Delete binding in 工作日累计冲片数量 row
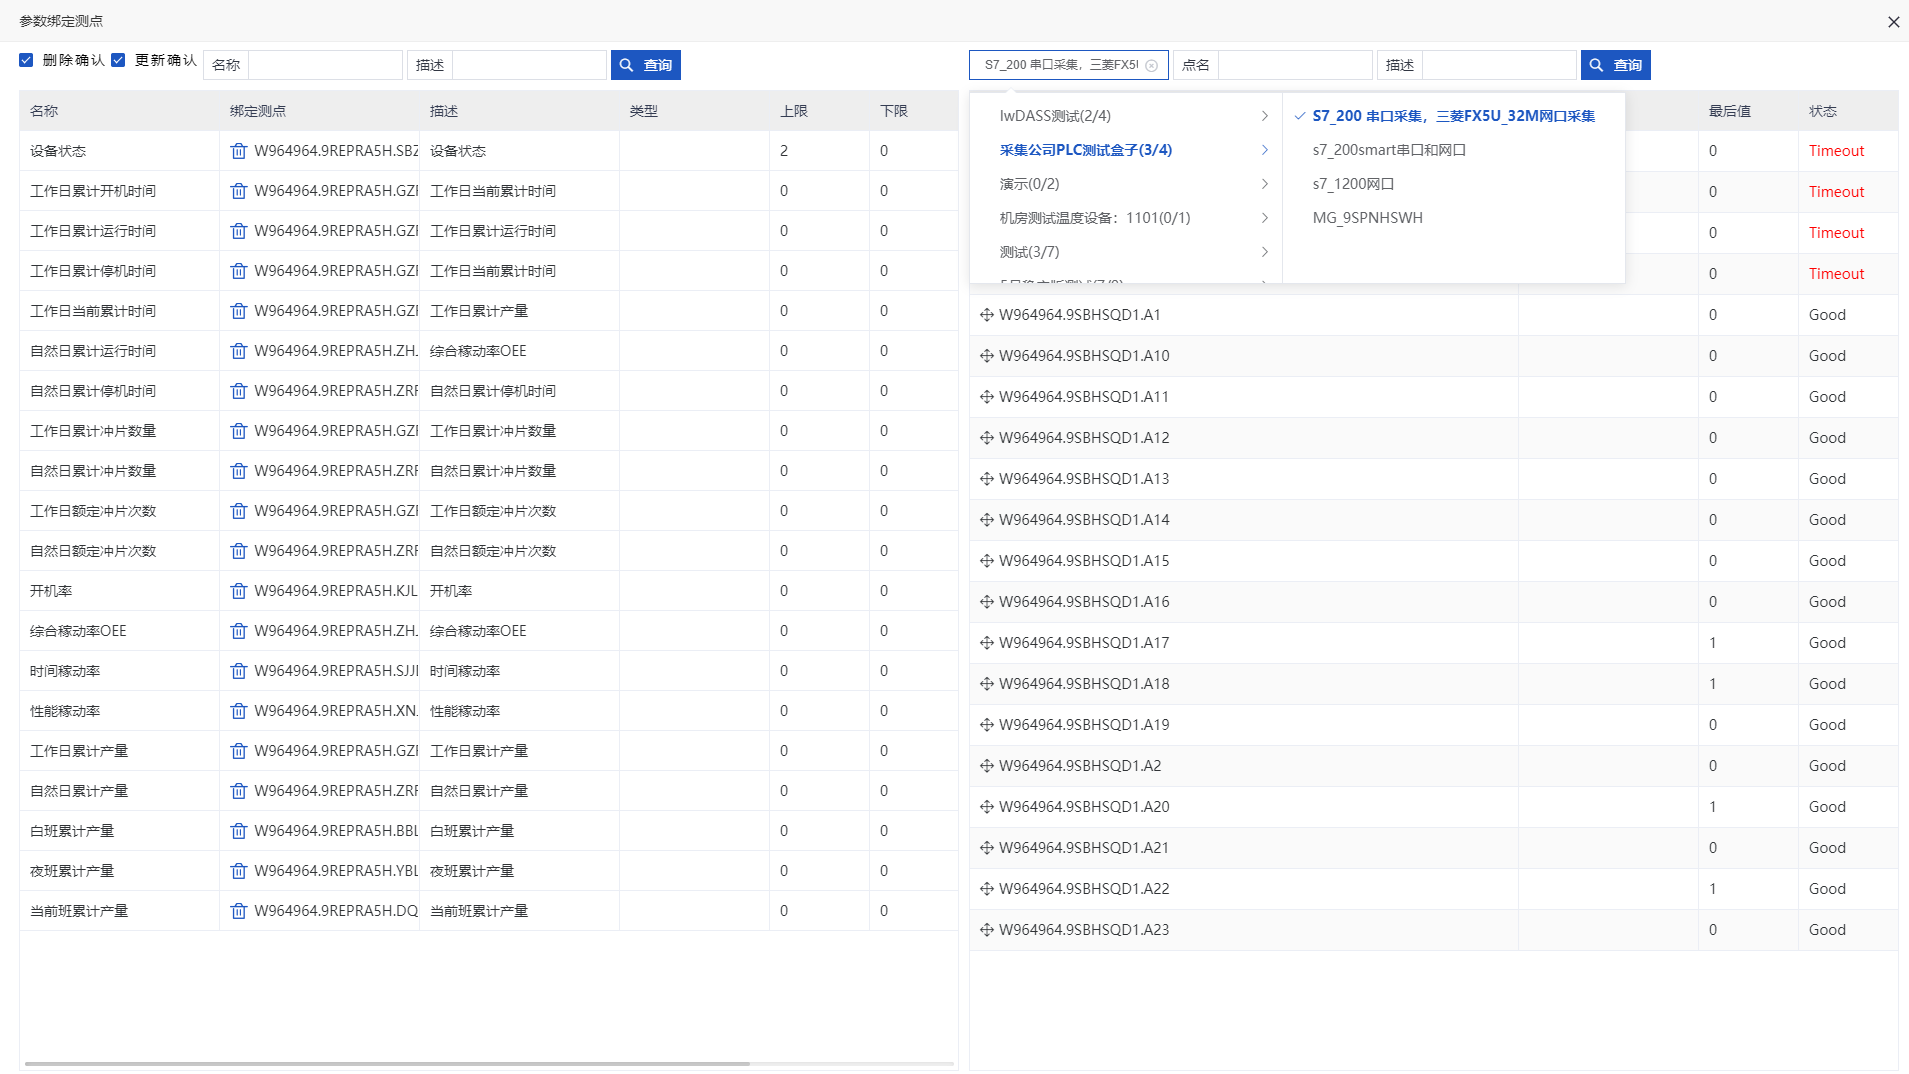1909x1074 pixels. click(x=238, y=431)
